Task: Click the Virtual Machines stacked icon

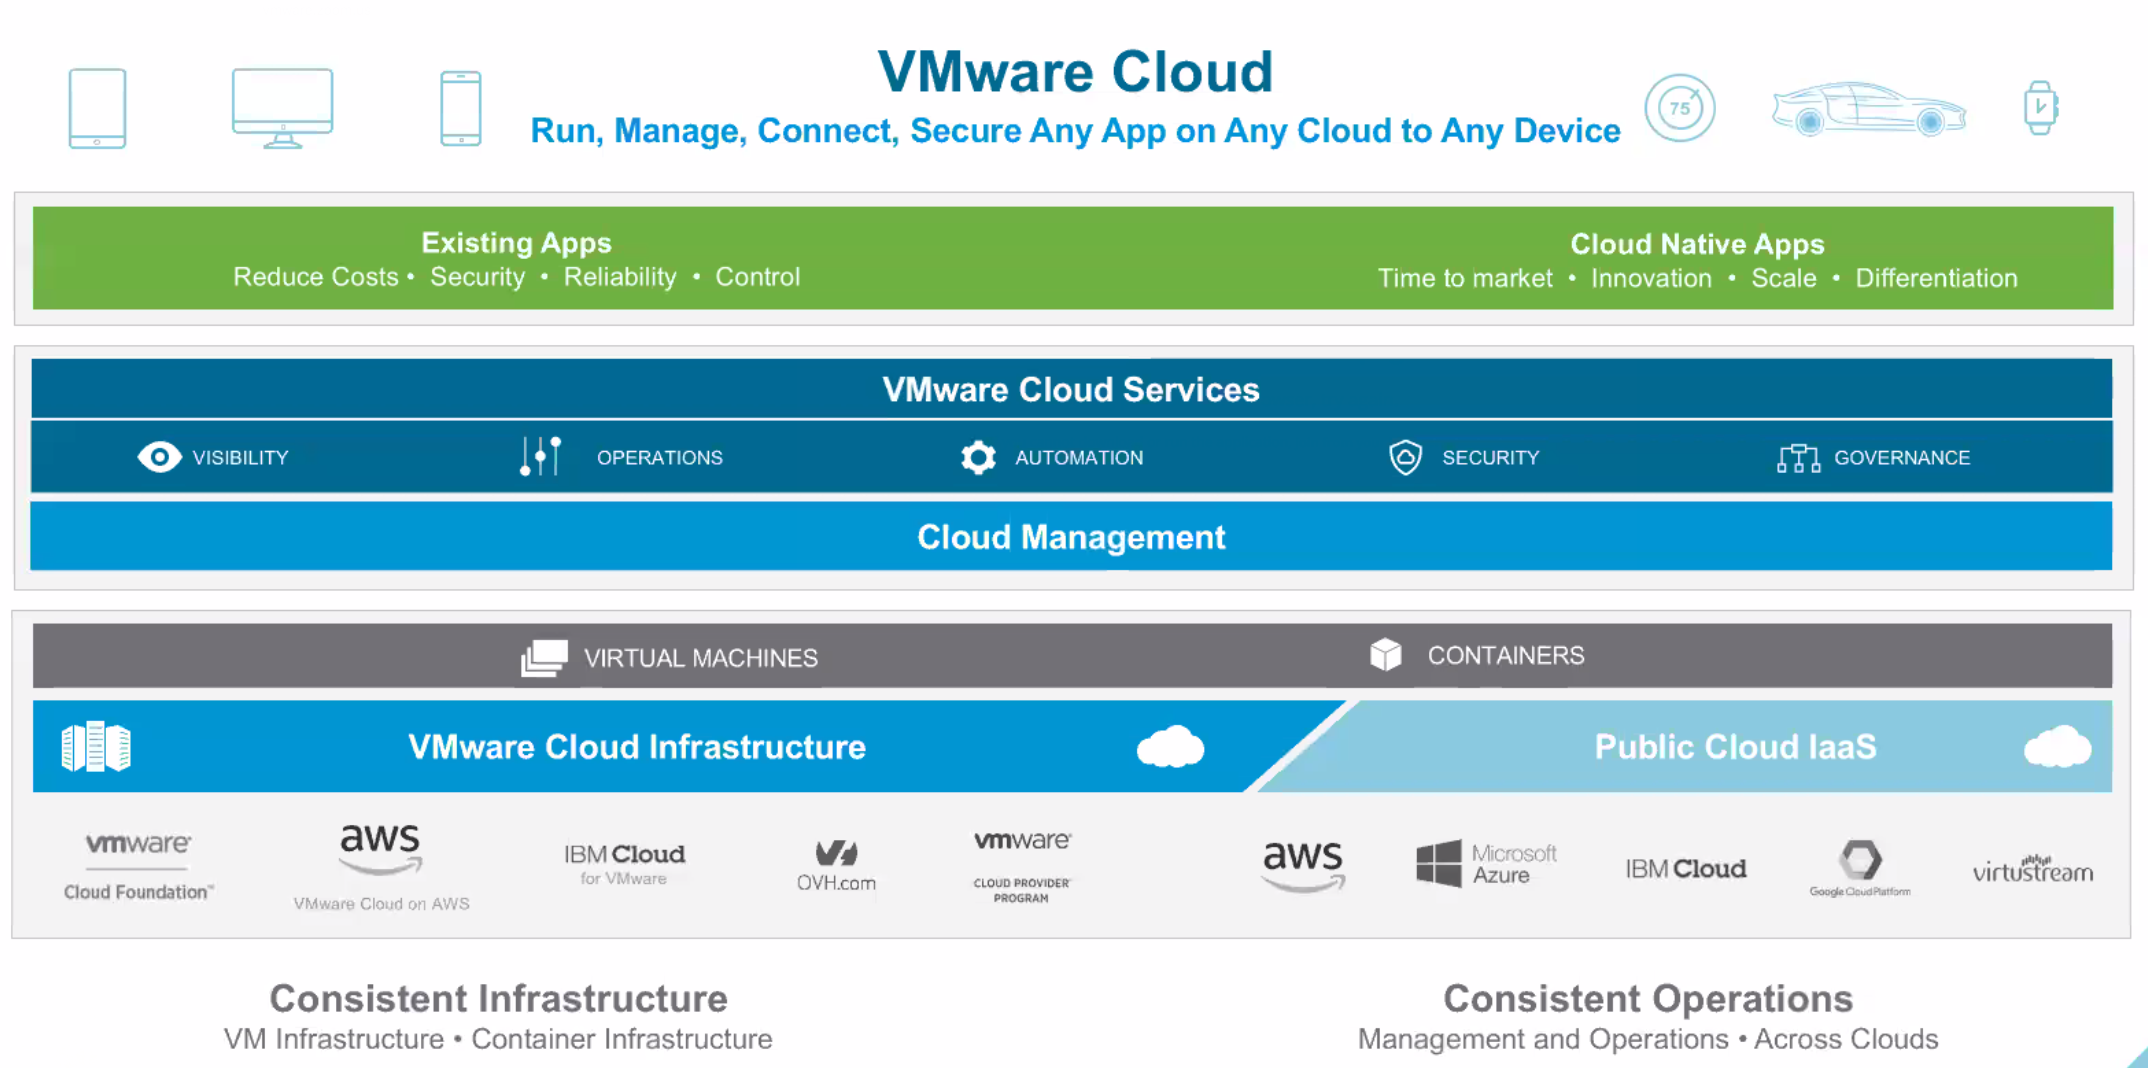Action: click(544, 658)
